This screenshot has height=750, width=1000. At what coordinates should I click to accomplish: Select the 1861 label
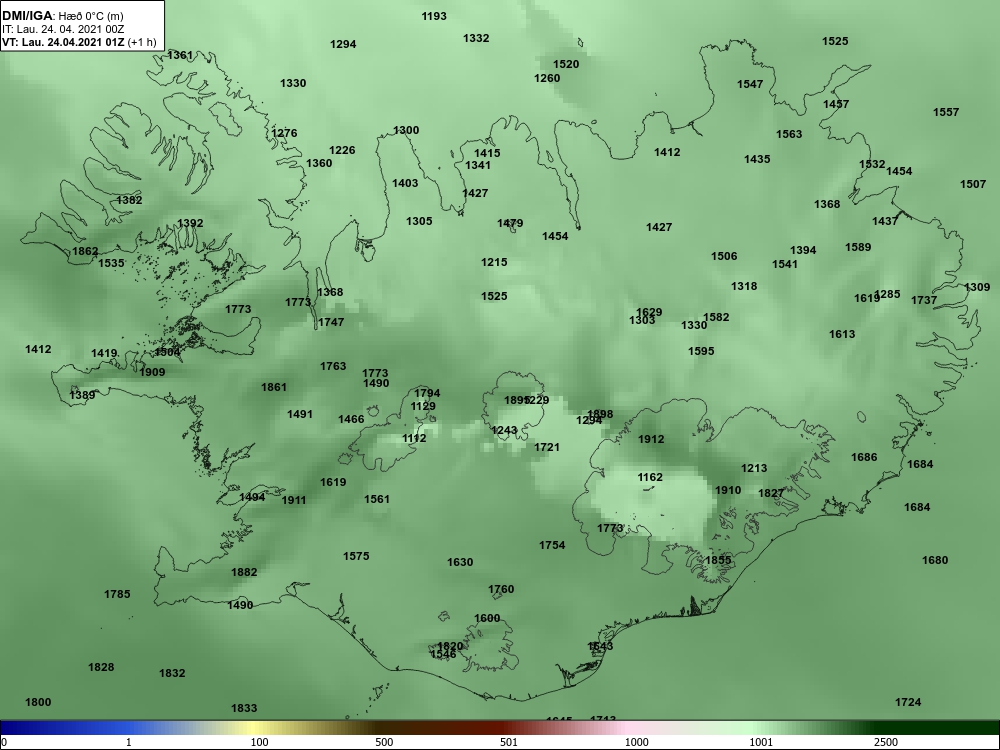point(274,386)
